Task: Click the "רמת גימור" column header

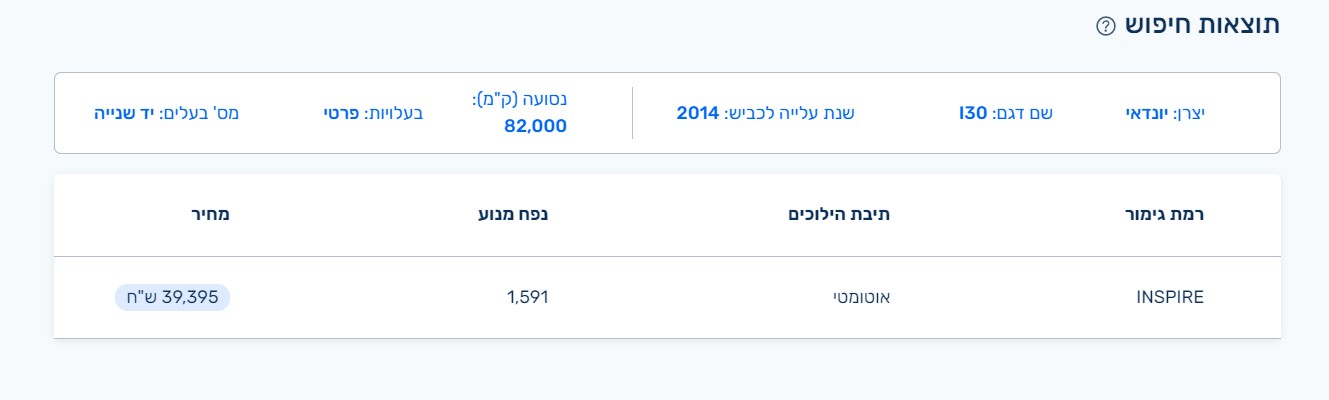Action: click(1164, 213)
